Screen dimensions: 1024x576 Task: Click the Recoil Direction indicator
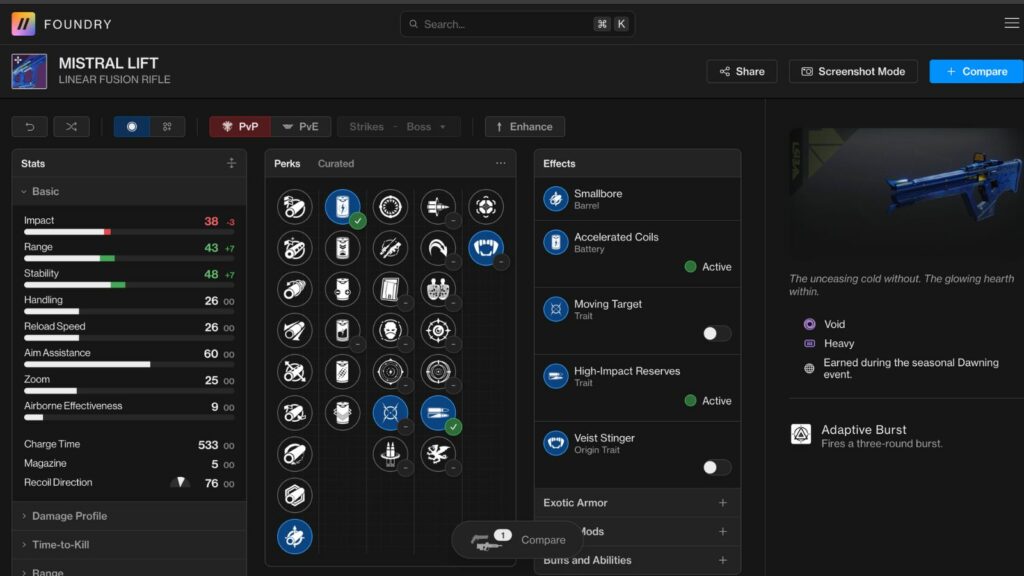click(x=180, y=483)
